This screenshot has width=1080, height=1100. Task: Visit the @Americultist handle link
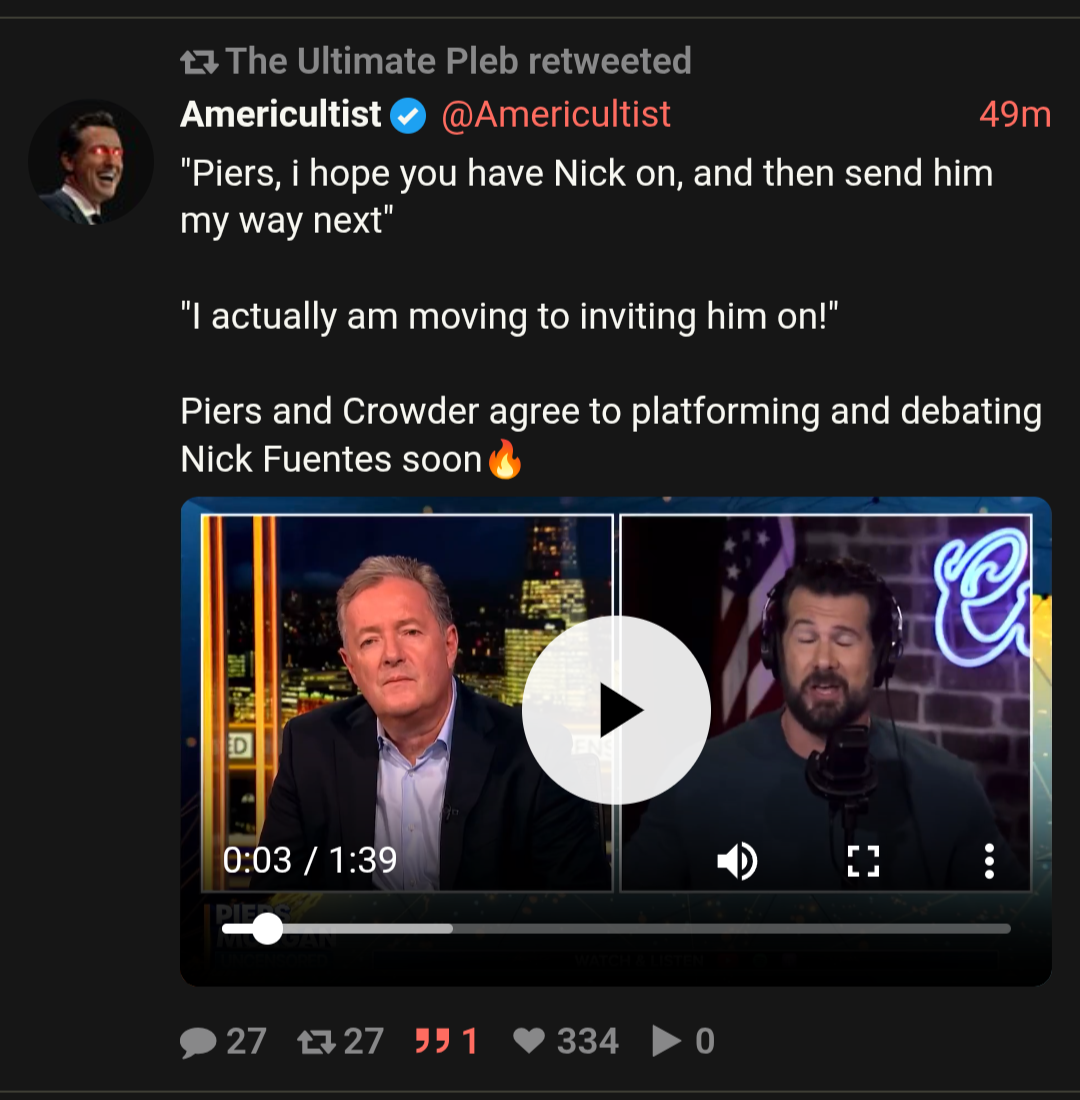(x=556, y=115)
